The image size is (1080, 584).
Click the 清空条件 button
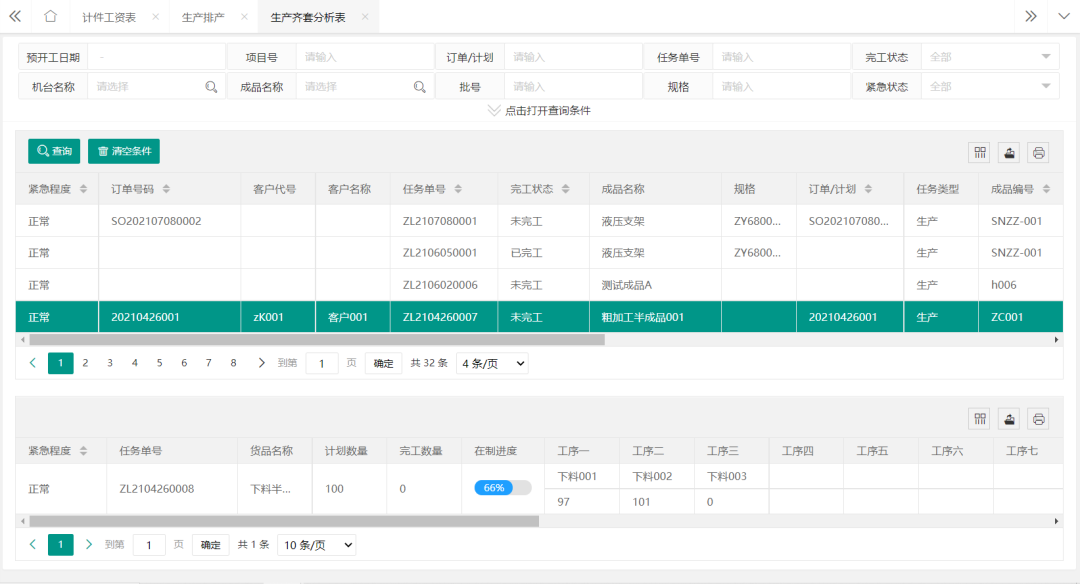[124, 151]
